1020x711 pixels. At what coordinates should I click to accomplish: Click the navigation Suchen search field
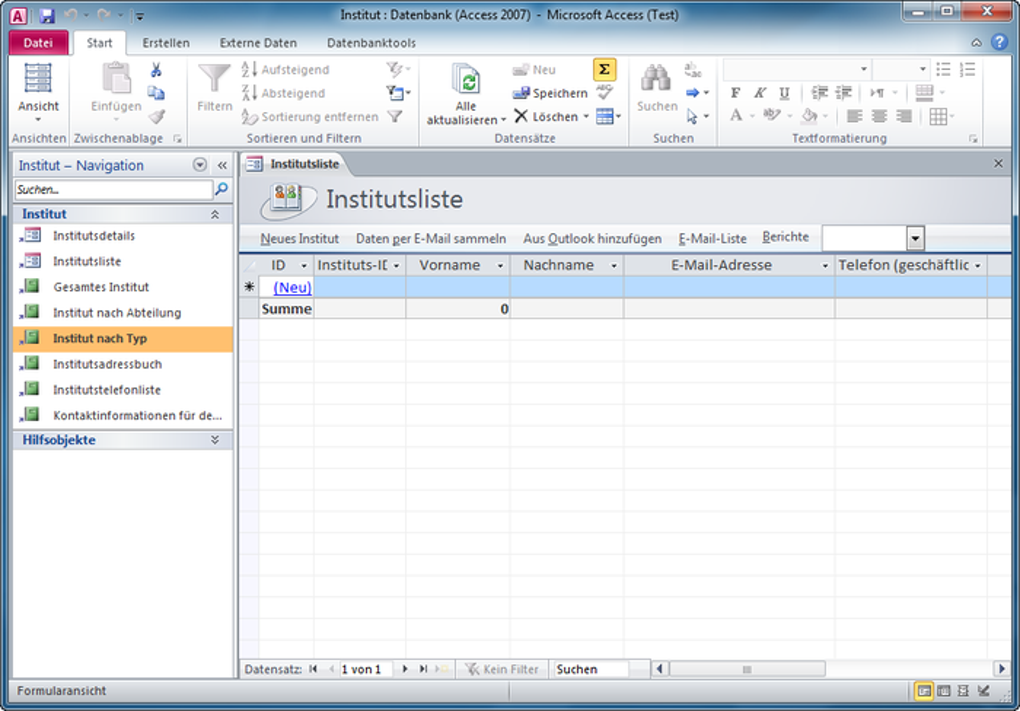[x=113, y=189]
